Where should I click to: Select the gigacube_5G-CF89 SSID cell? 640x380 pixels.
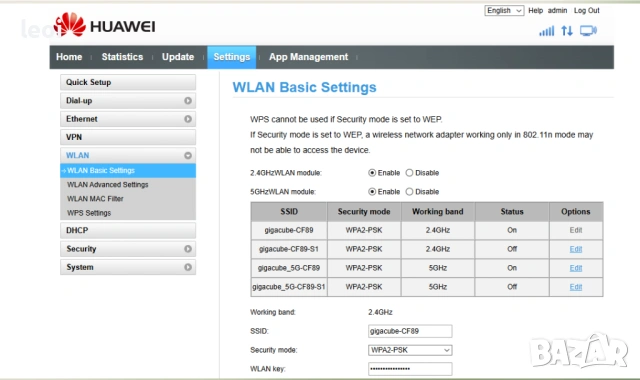coord(289,268)
